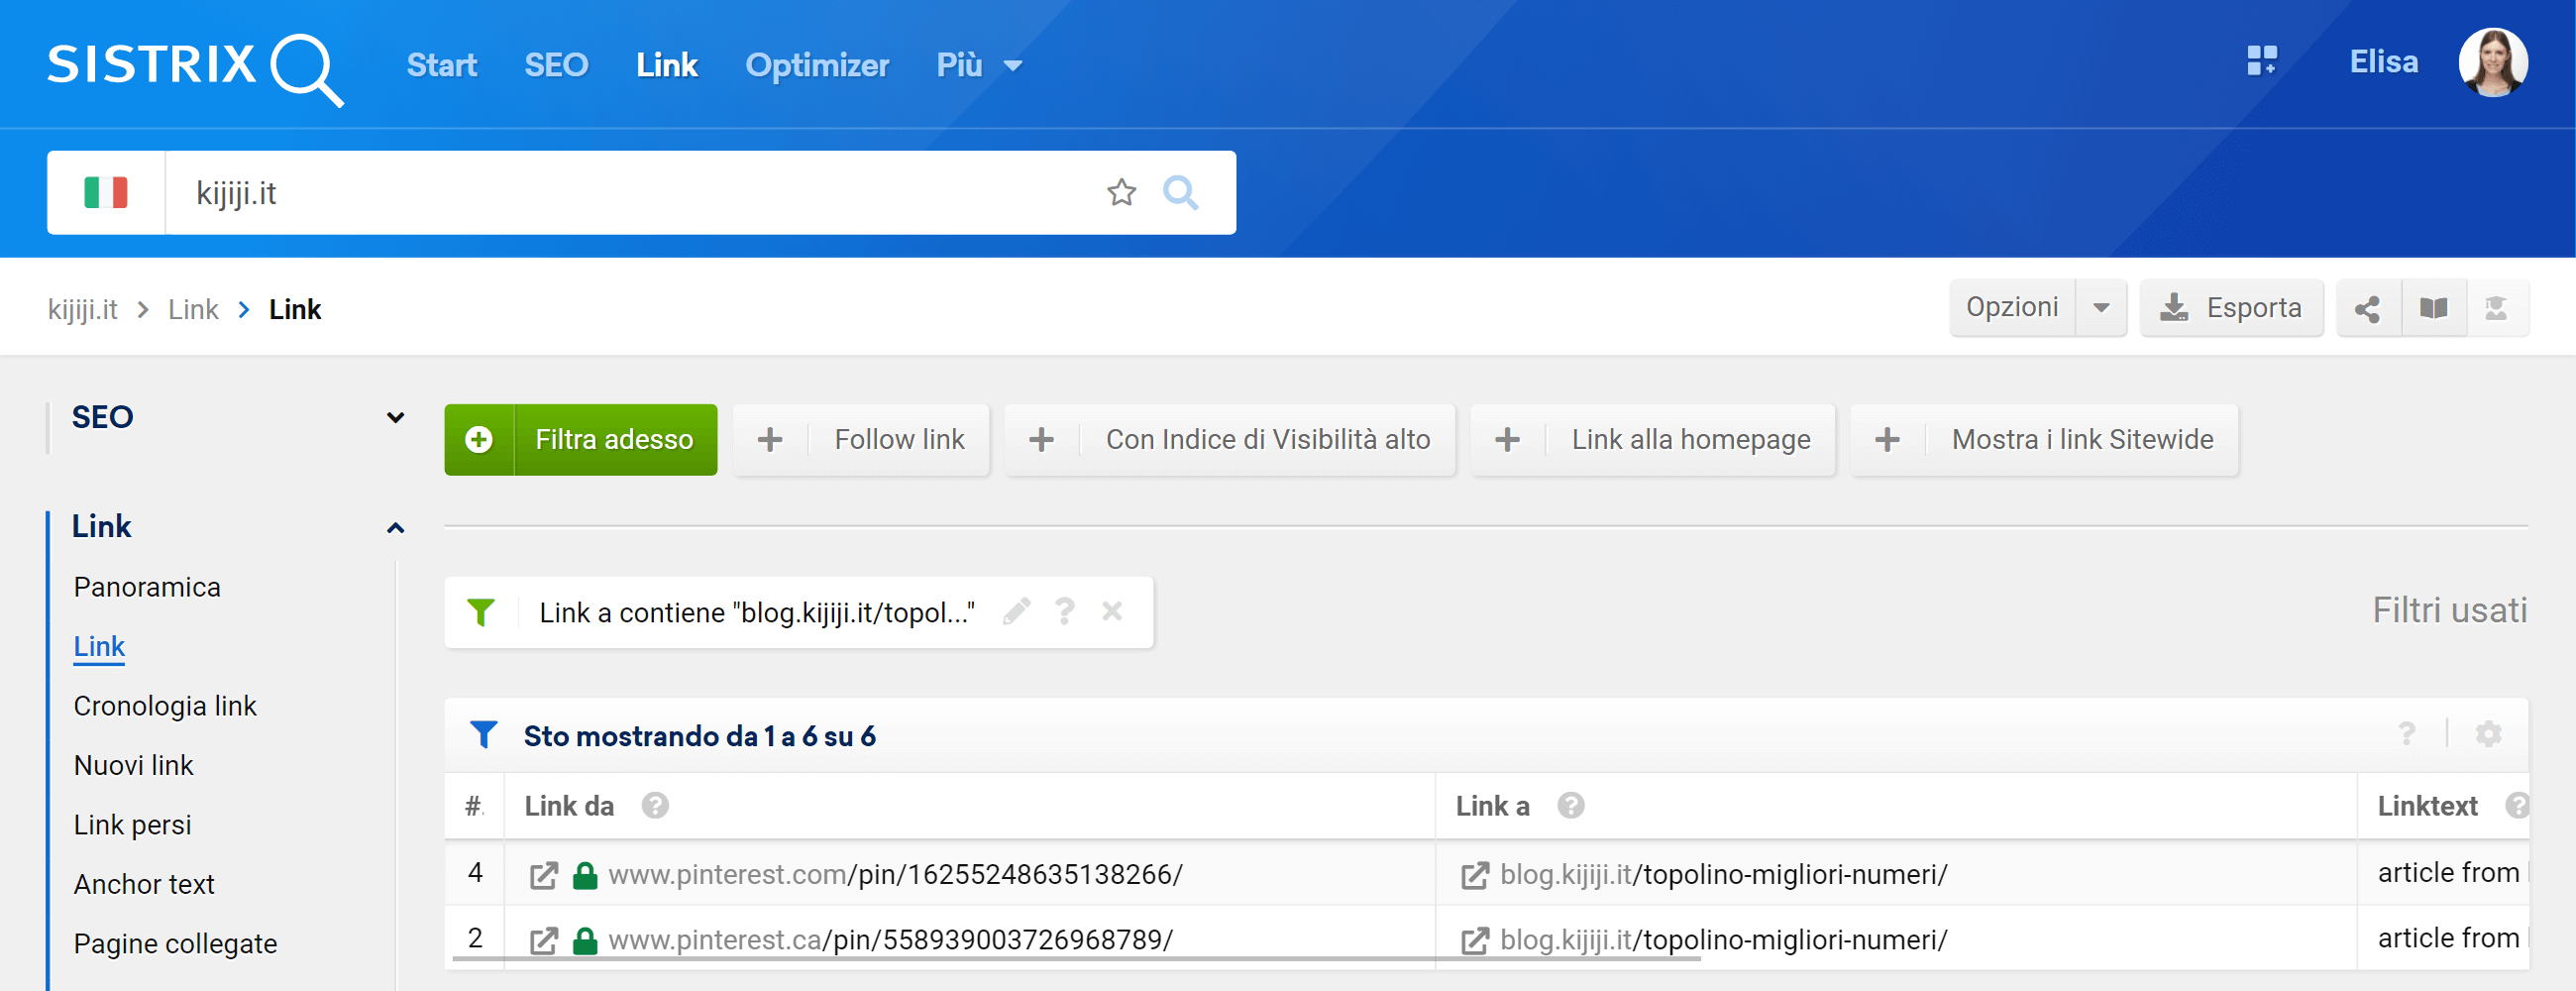Open www.pinterest.com/pin/16255248635138266/ link

pos(895,875)
